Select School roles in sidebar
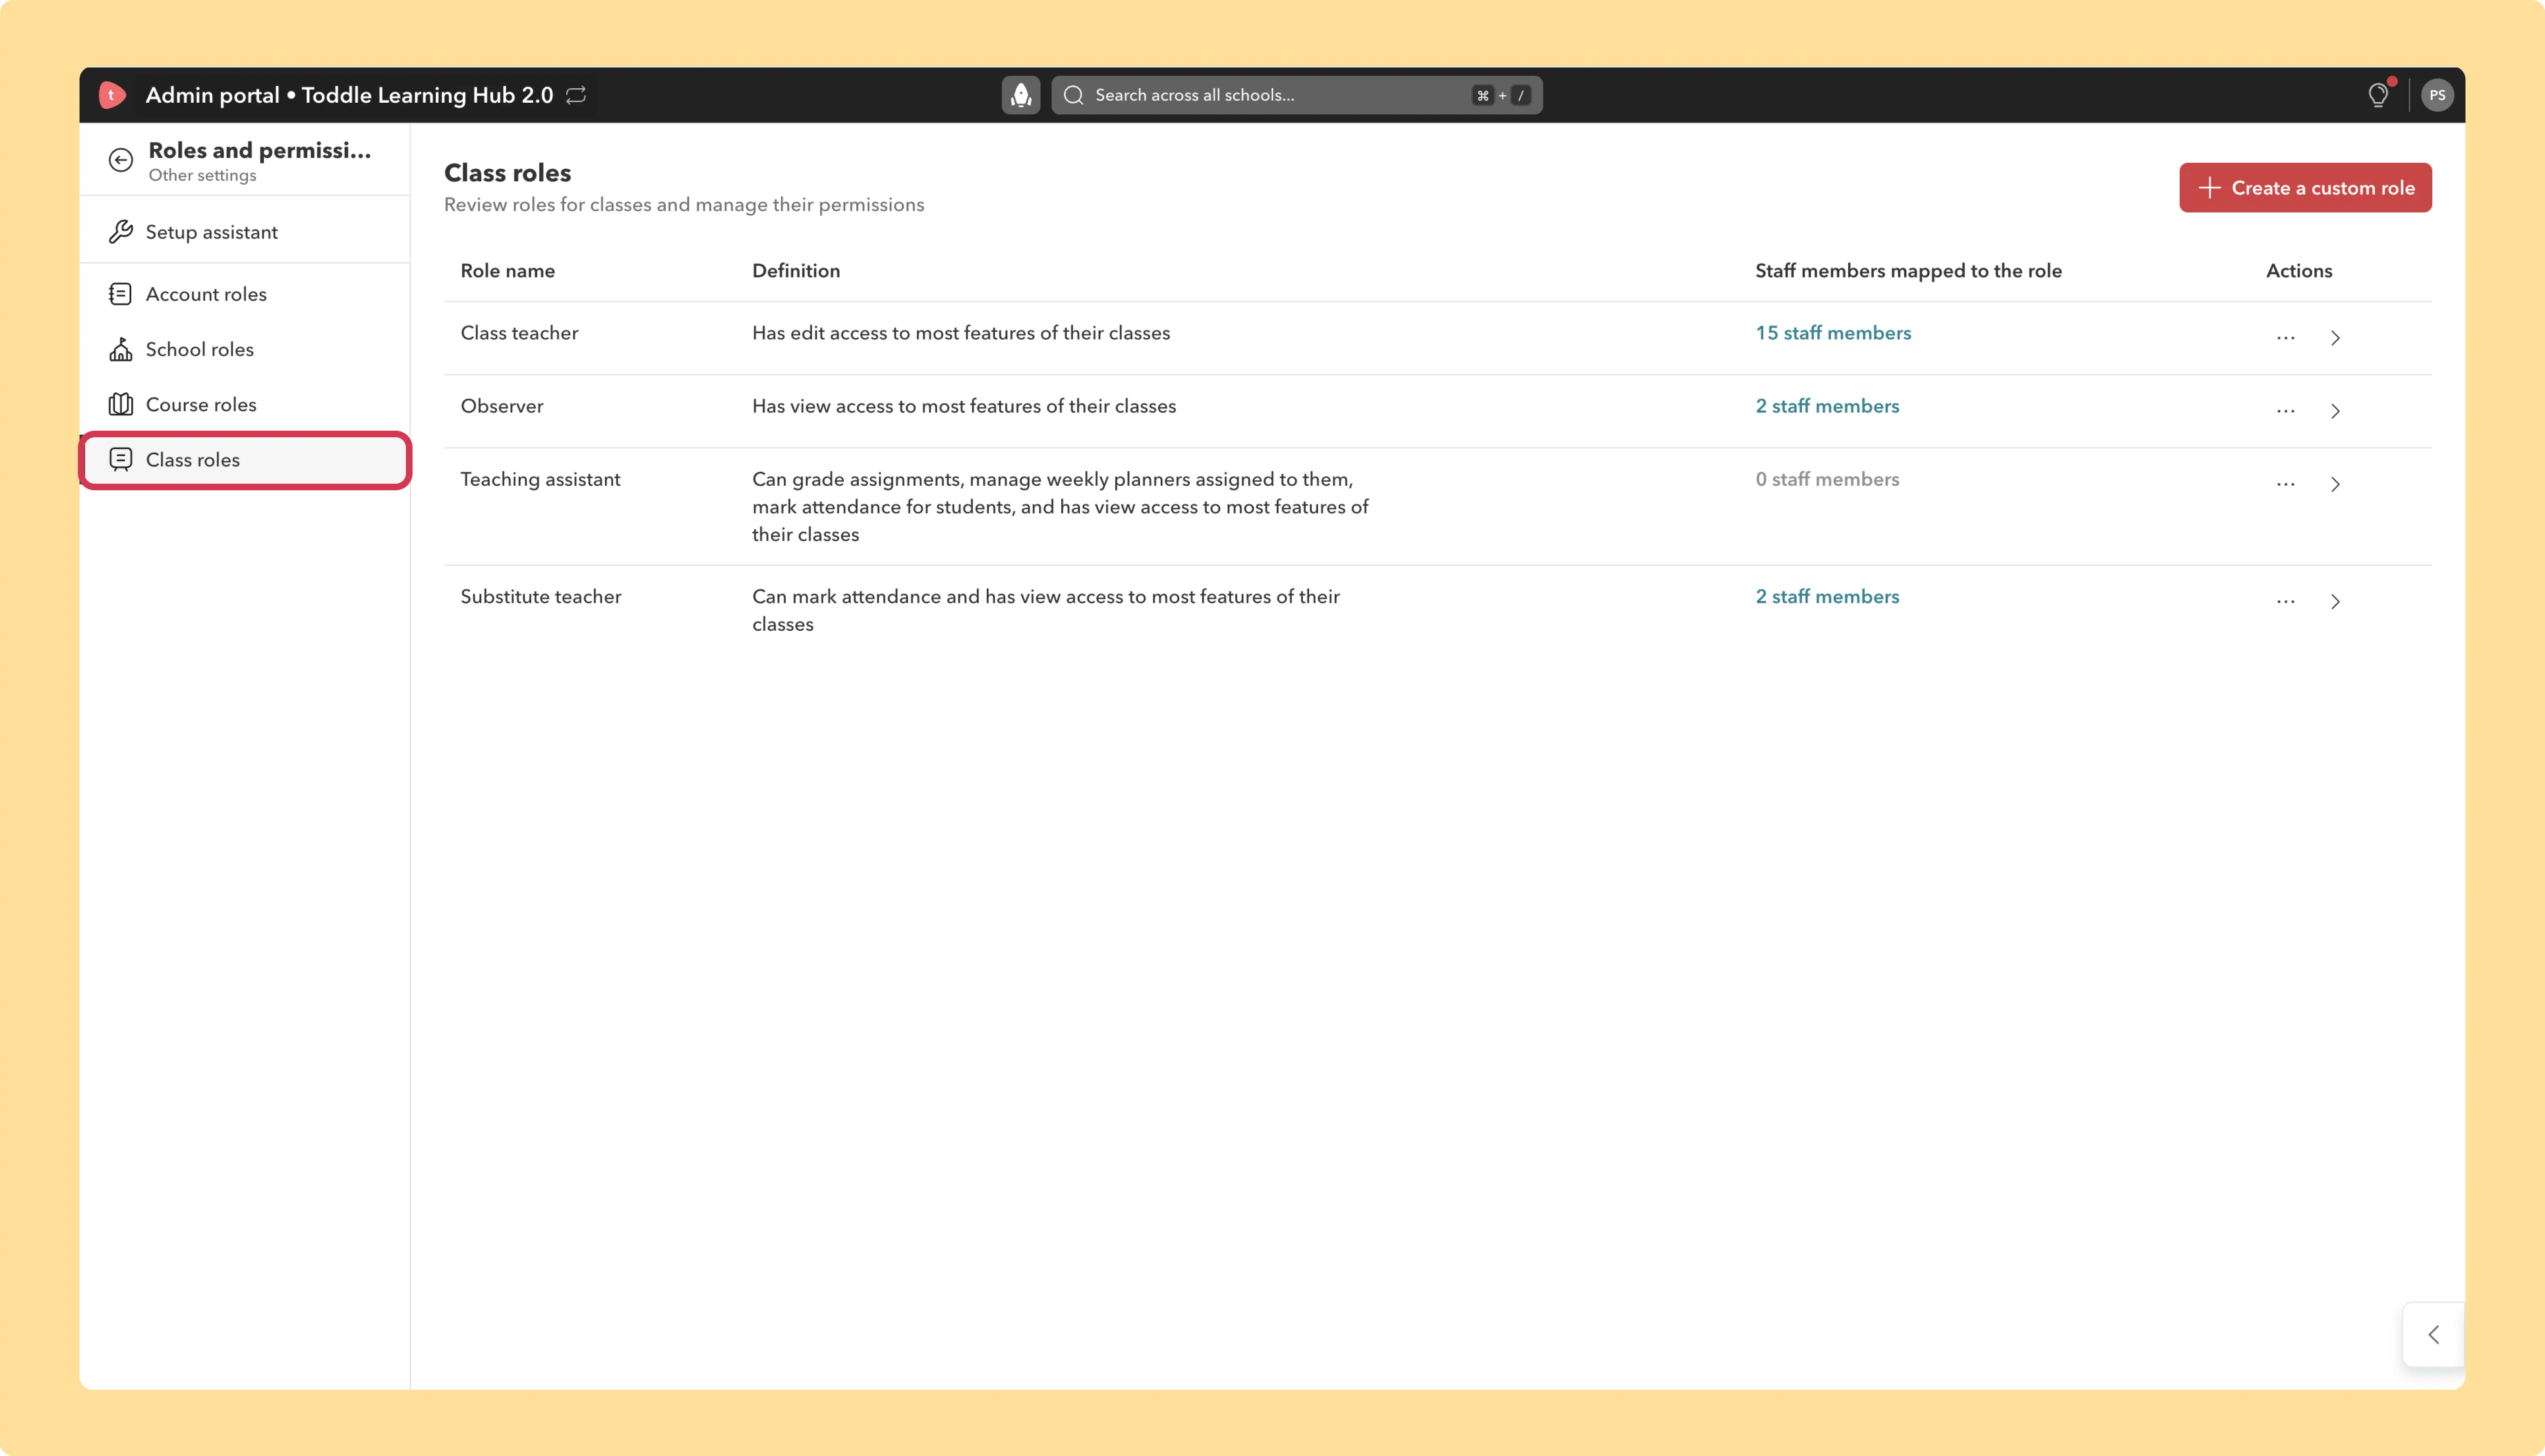 click(x=245, y=349)
